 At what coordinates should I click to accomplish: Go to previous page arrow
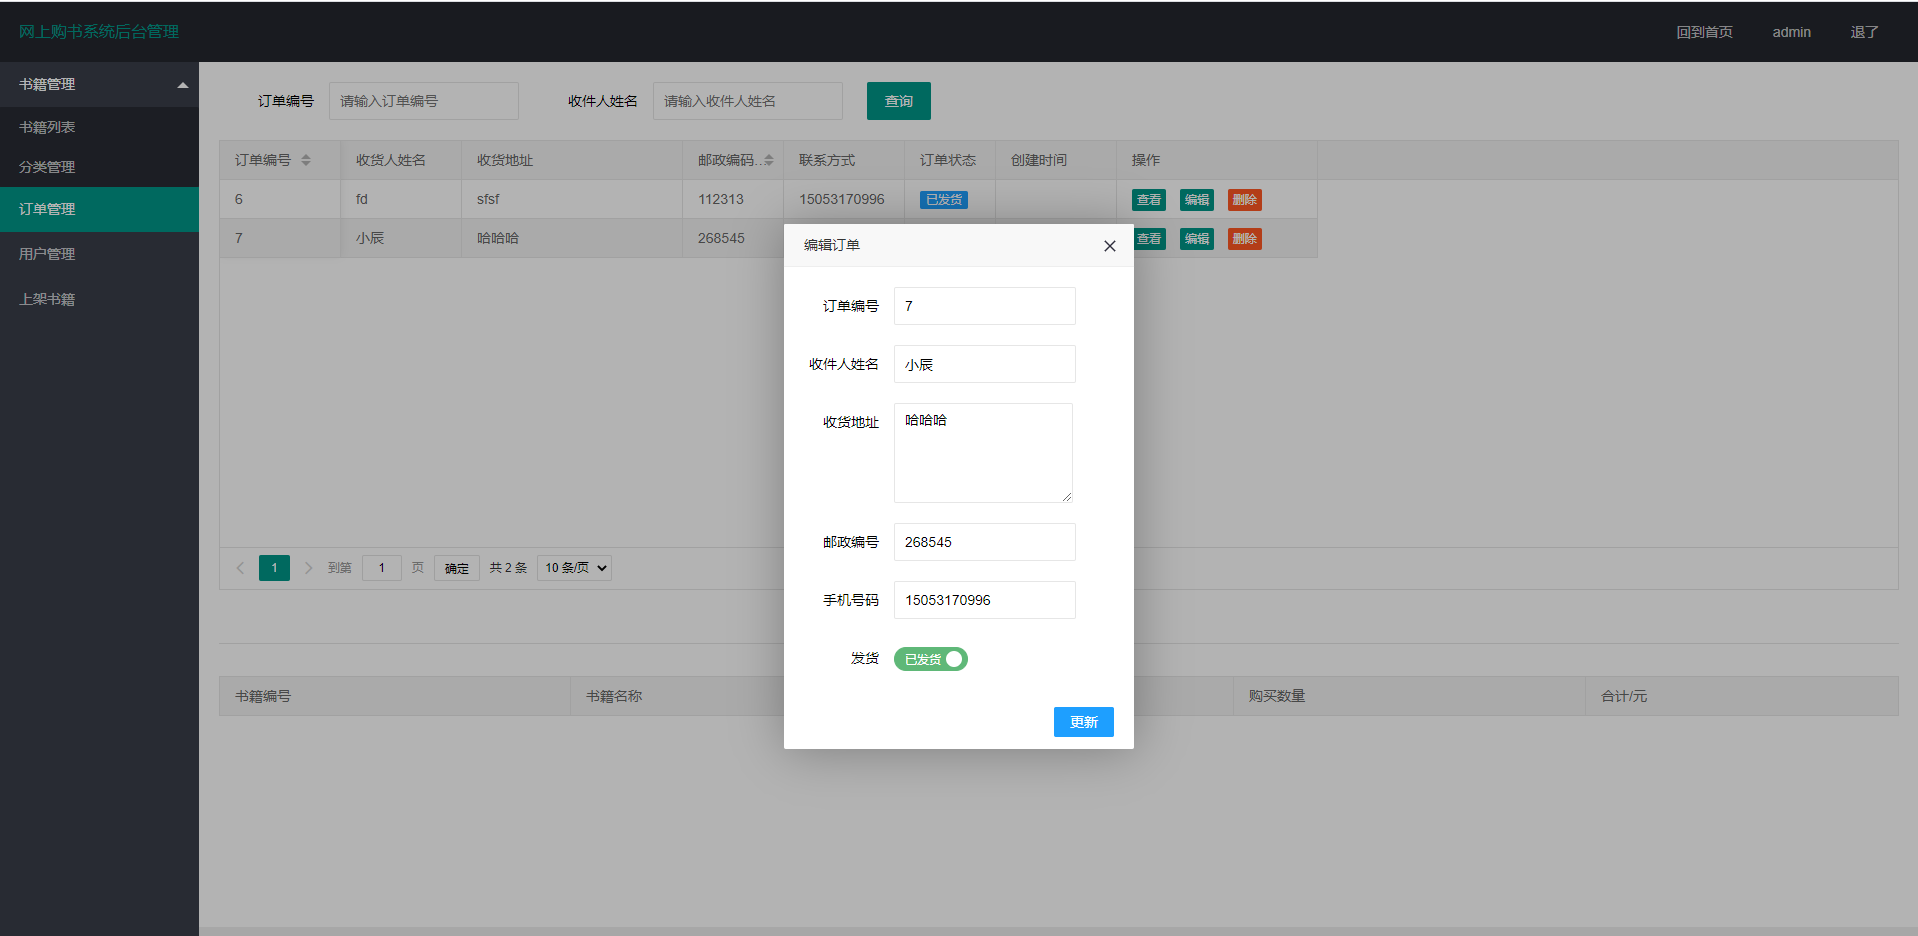(240, 568)
